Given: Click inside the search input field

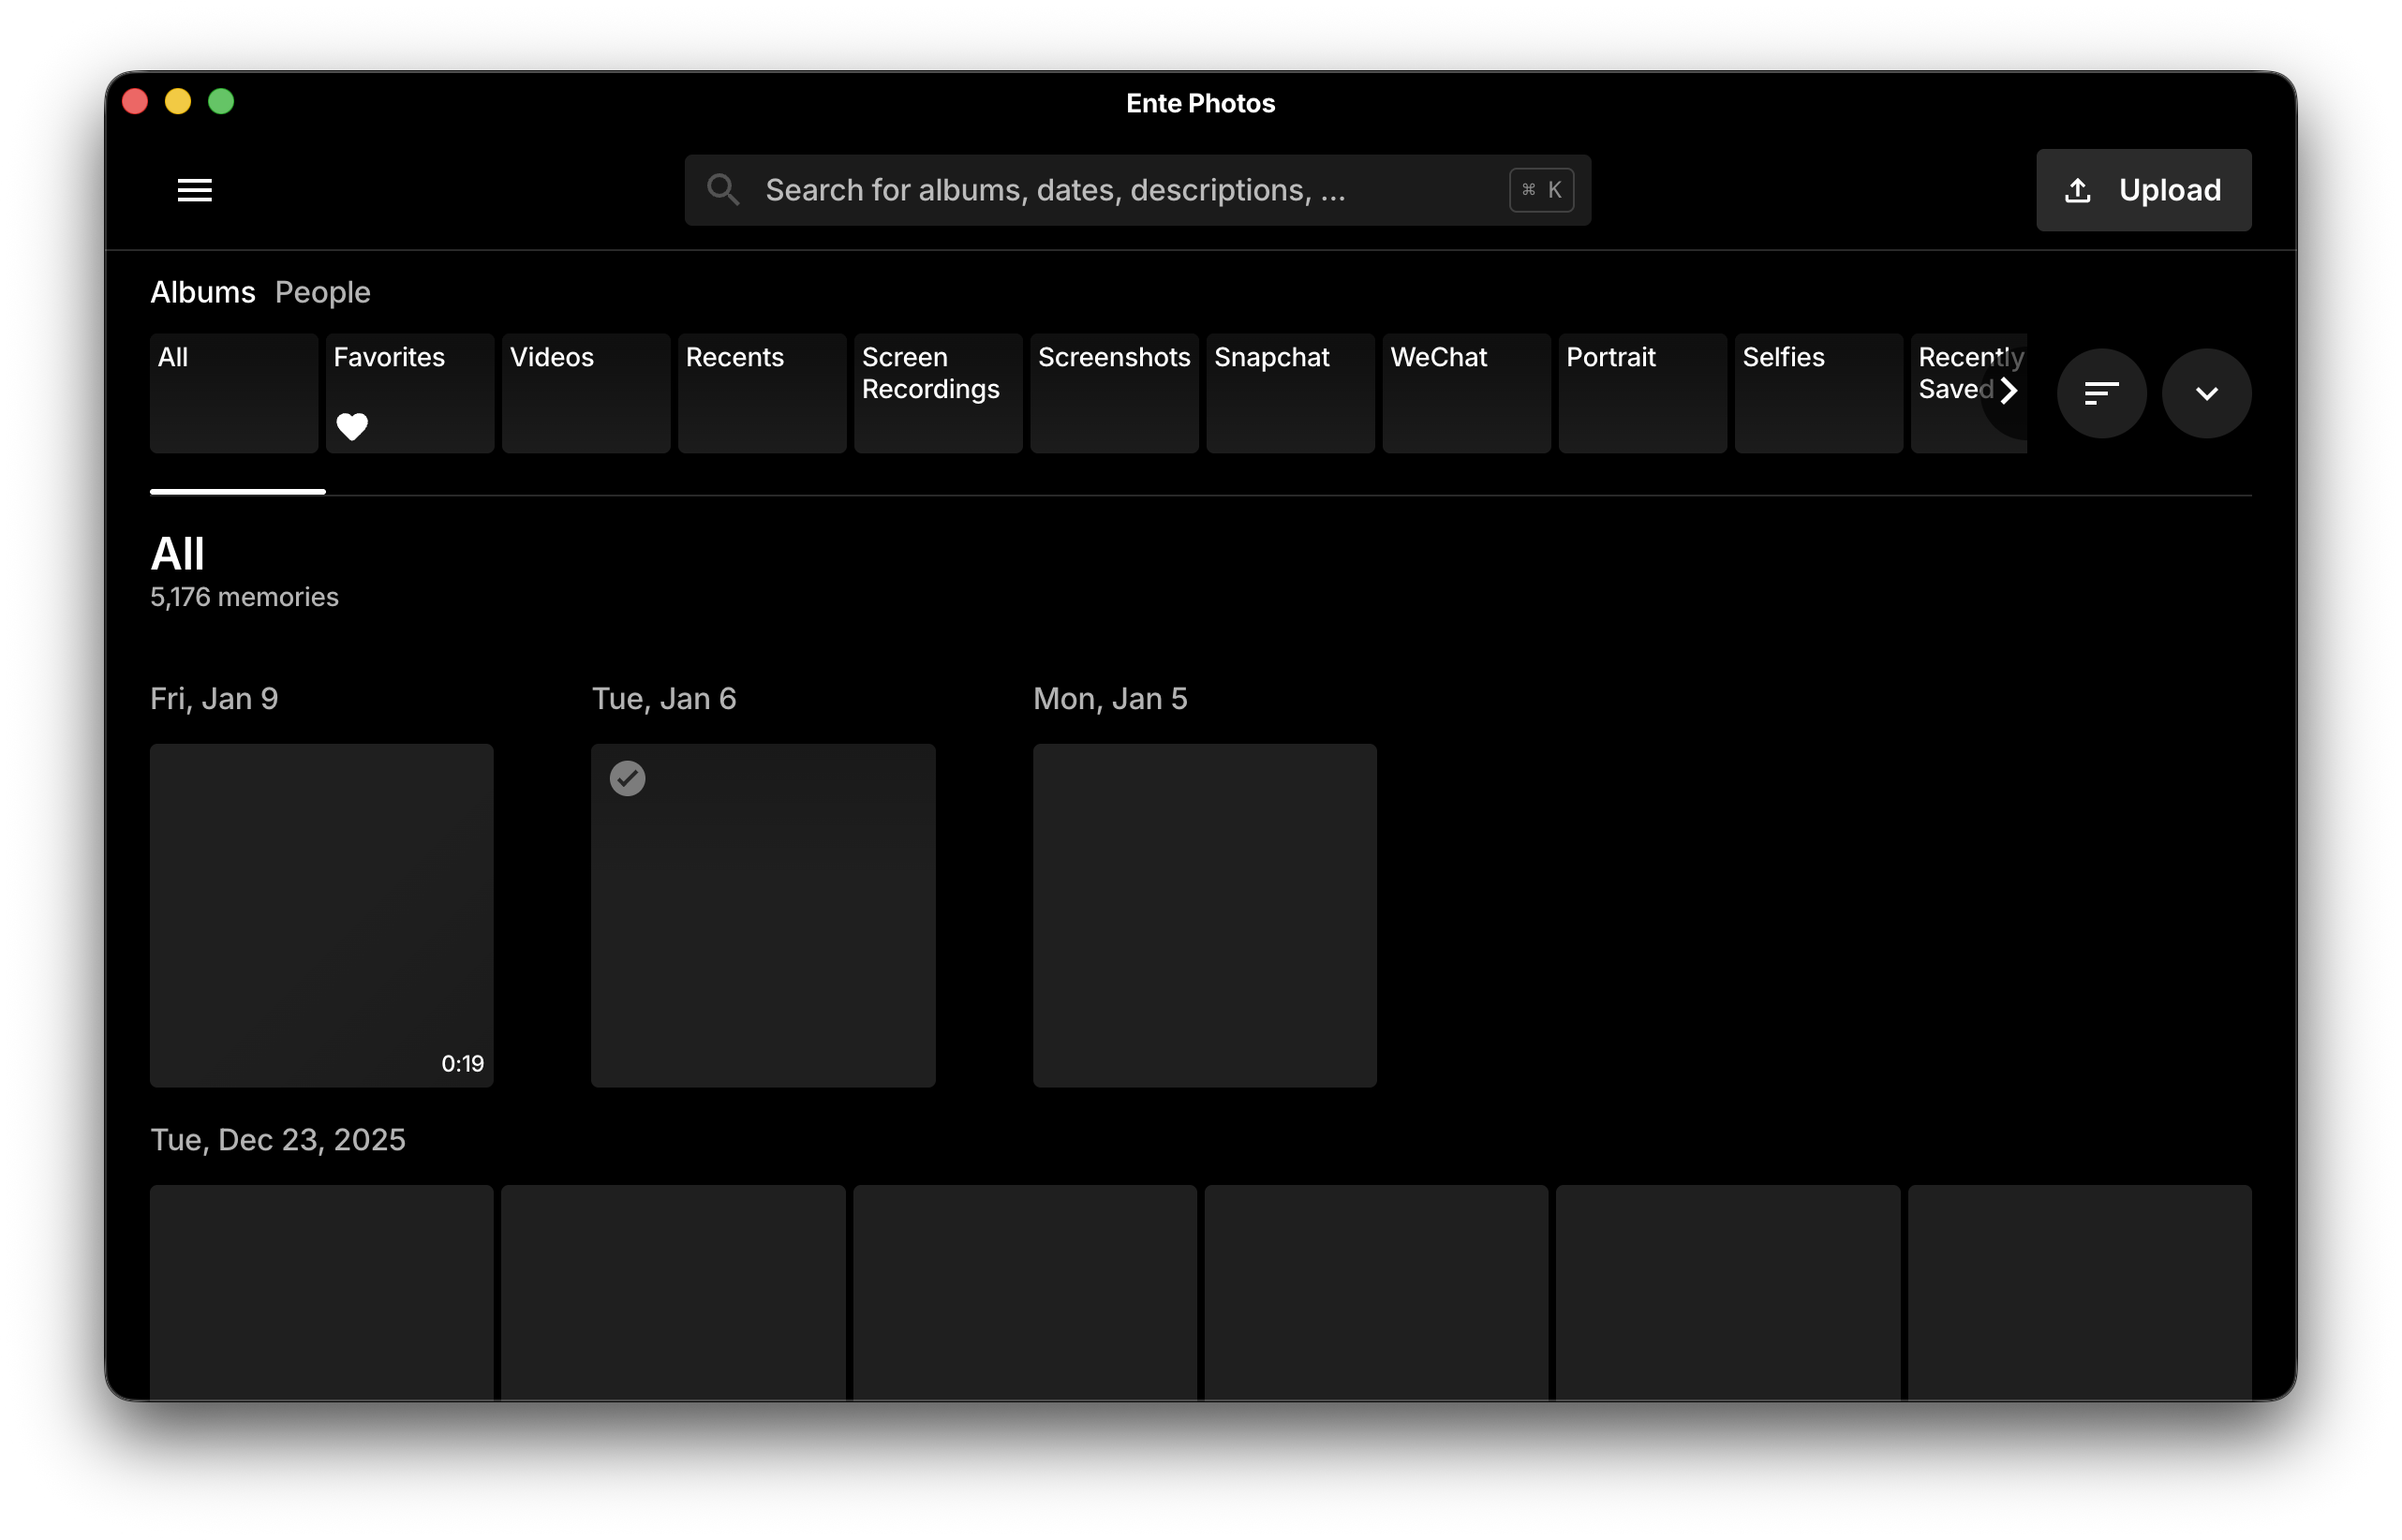Looking at the screenshot, I should coord(1100,189).
